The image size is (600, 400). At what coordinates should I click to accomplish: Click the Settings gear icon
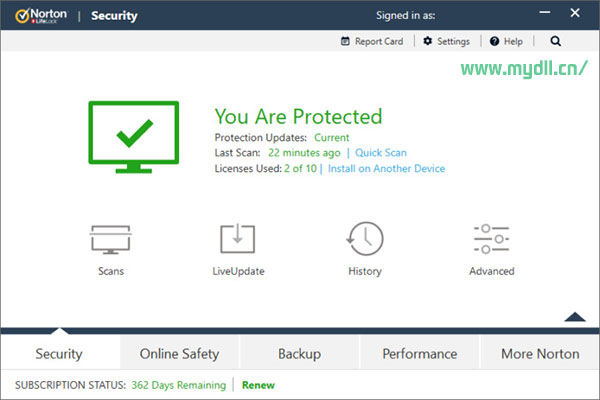(x=427, y=41)
